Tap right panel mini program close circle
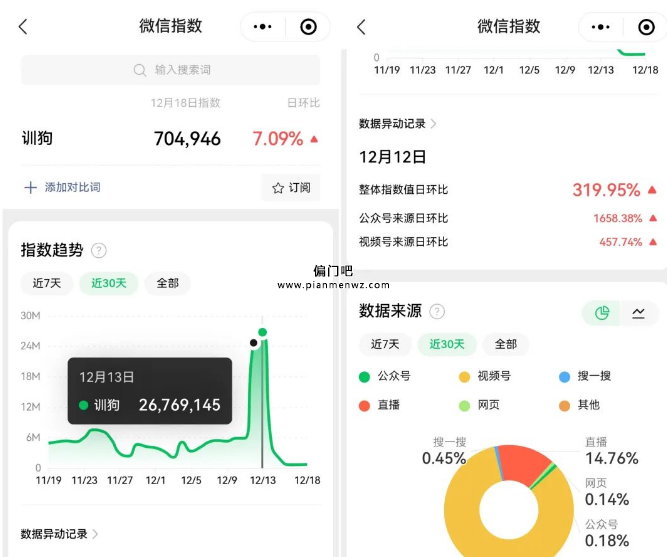Screen dimensions: 667x557 coord(646,27)
